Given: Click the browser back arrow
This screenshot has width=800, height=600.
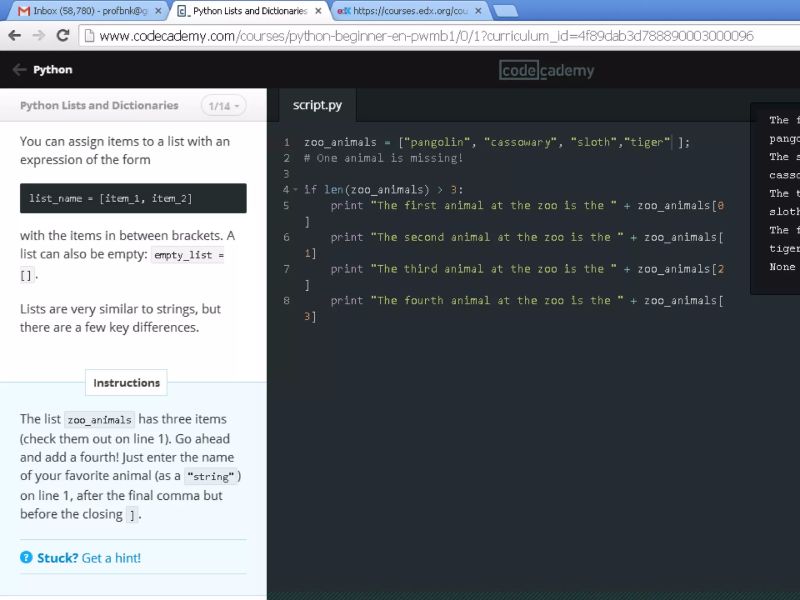Looking at the screenshot, I should pyautogui.click(x=16, y=34).
